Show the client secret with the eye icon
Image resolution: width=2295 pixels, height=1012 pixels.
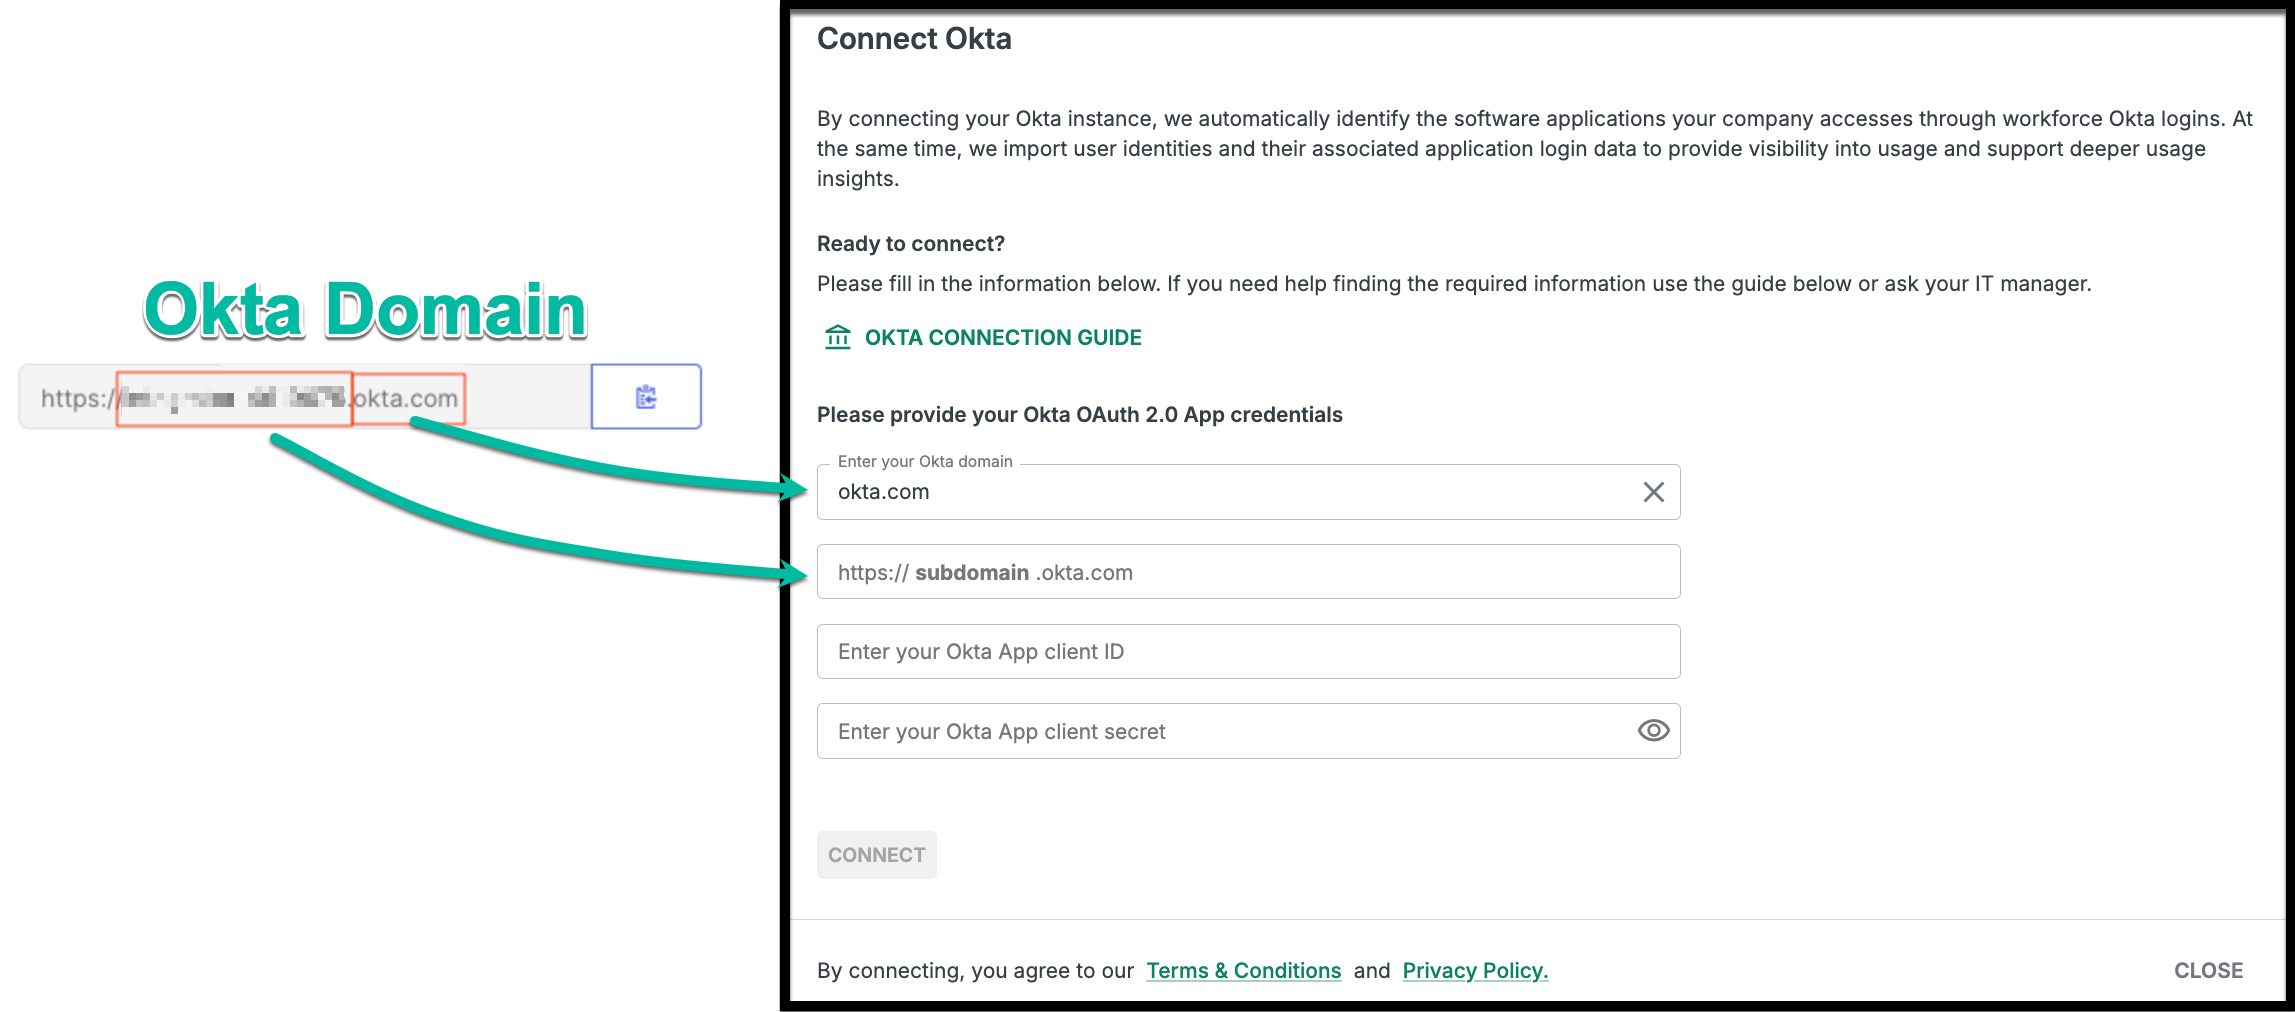click(x=1653, y=731)
